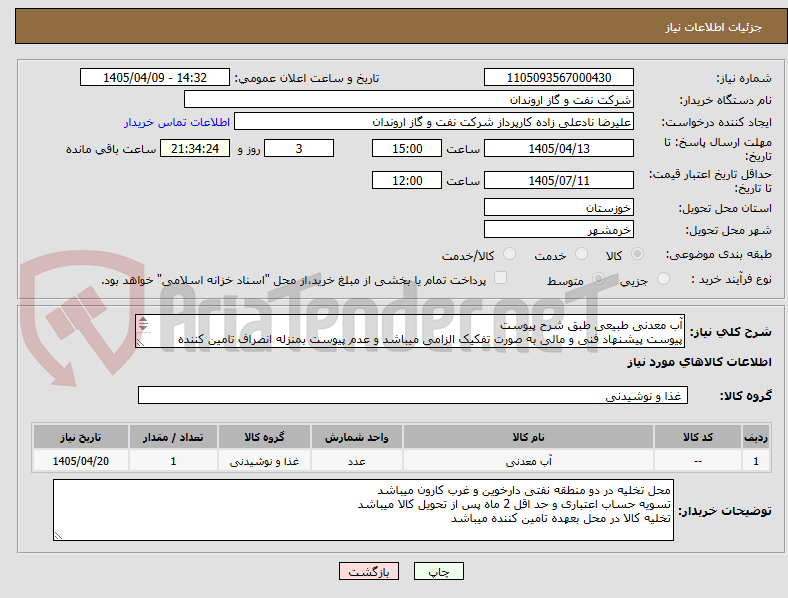Click the response deadline date 1405/04/13 field
This screenshot has width=788, height=598.
(559, 149)
